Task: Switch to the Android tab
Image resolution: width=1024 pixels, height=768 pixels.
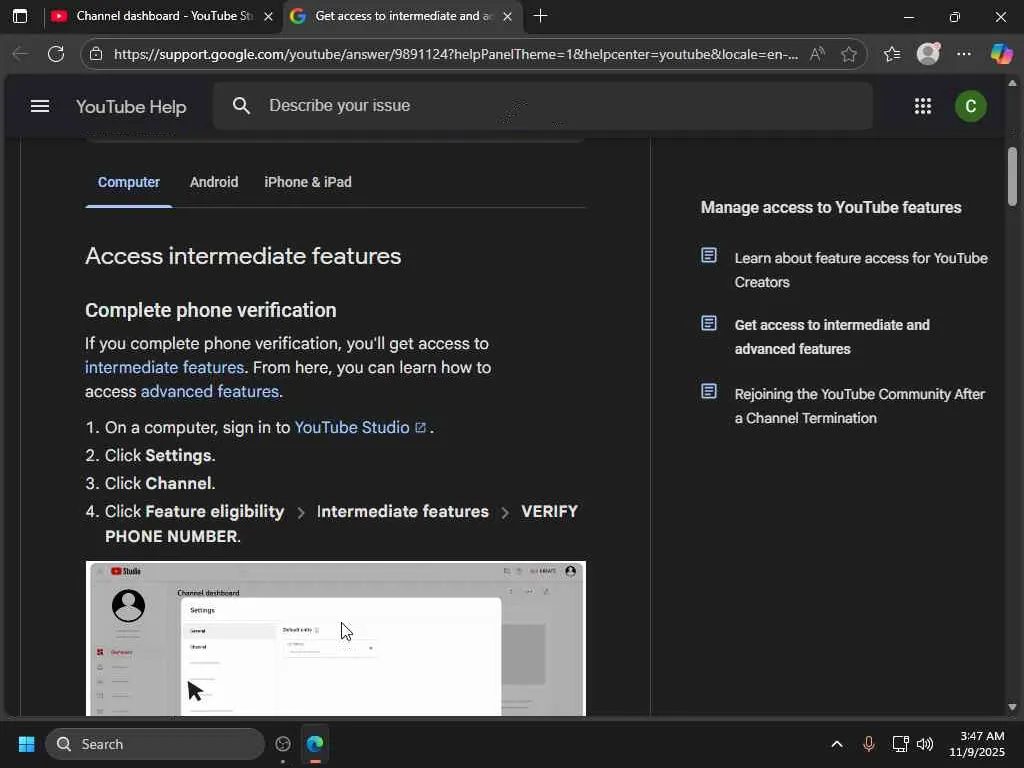Action: (214, 182)
